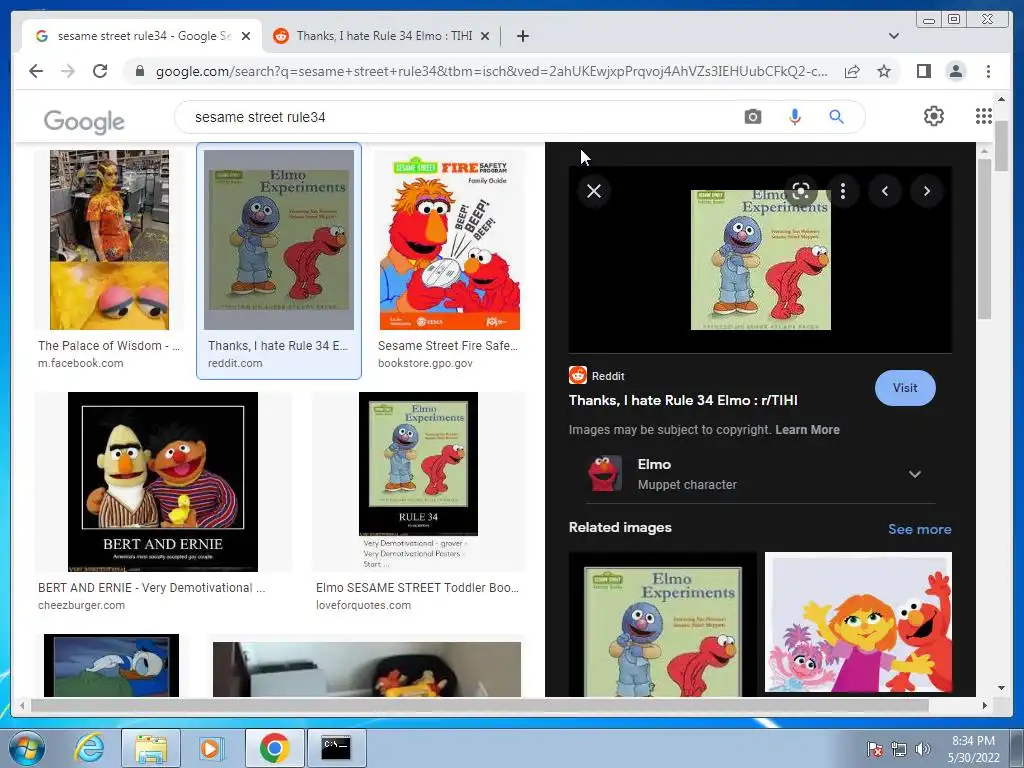Close the Reddit TIHI tab
The image size is (1024, 768).
tap(485, 36)
